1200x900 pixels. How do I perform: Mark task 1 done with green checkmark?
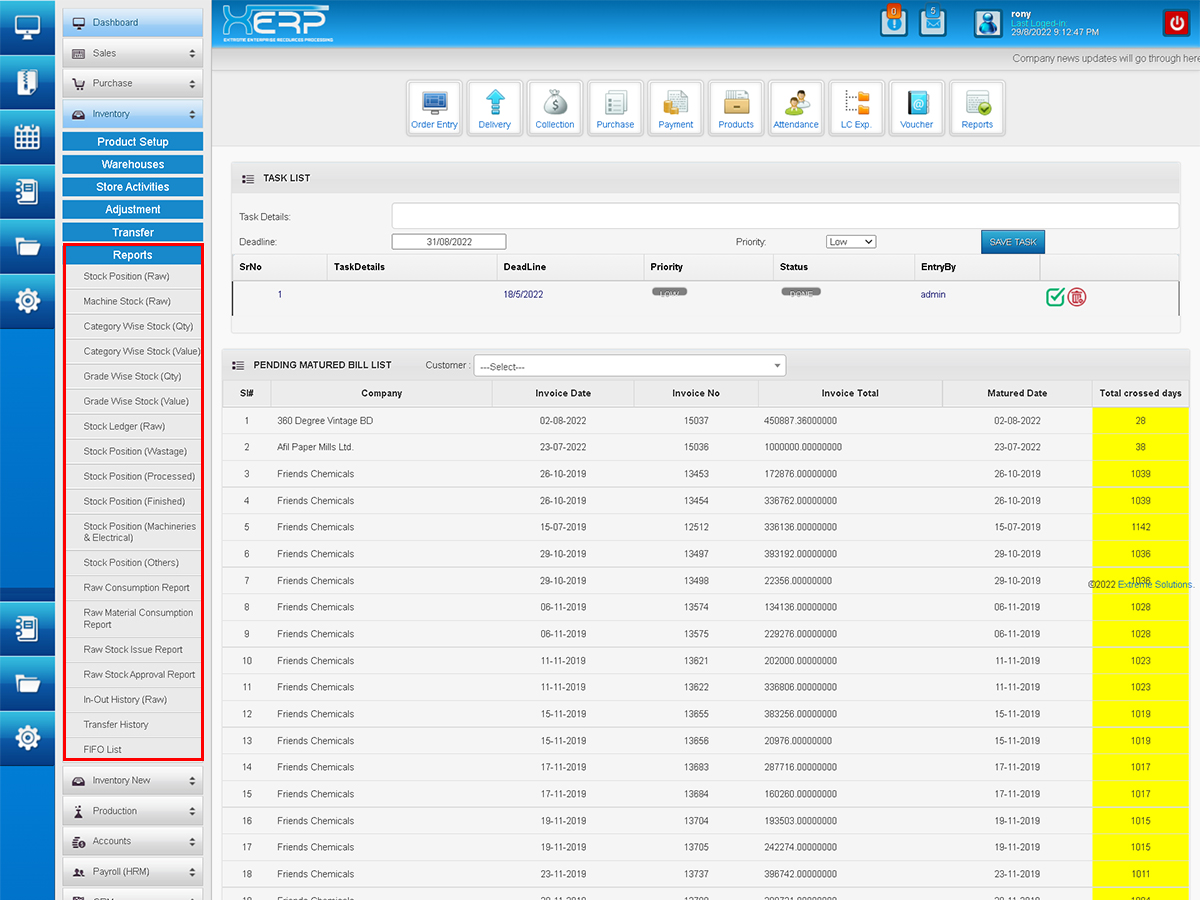[1055, 296]
